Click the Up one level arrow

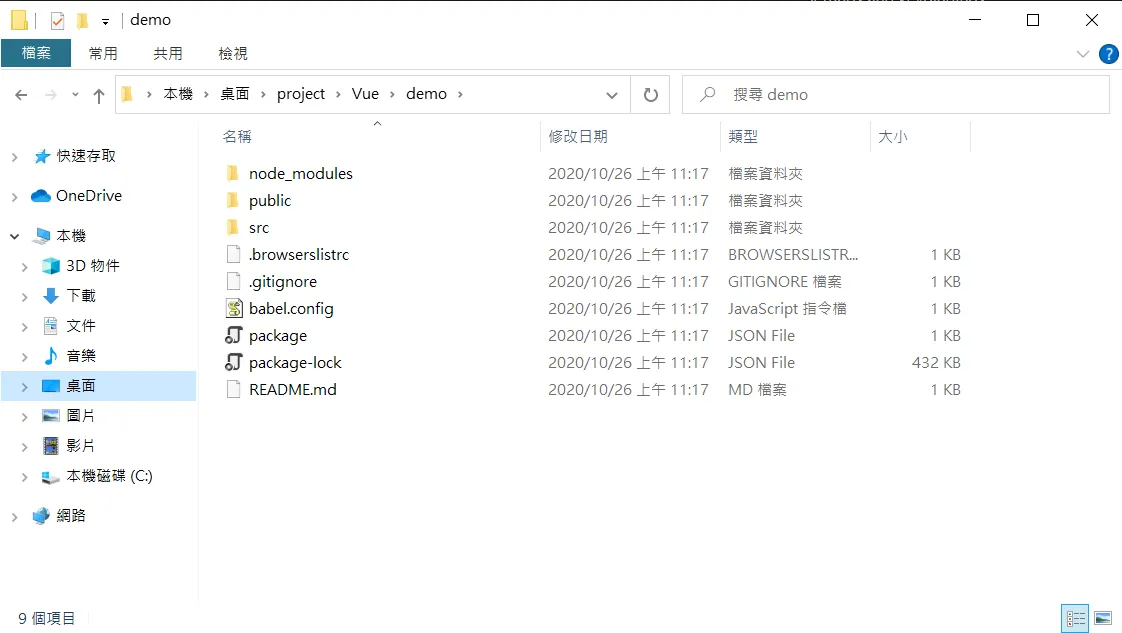[98, 95]
